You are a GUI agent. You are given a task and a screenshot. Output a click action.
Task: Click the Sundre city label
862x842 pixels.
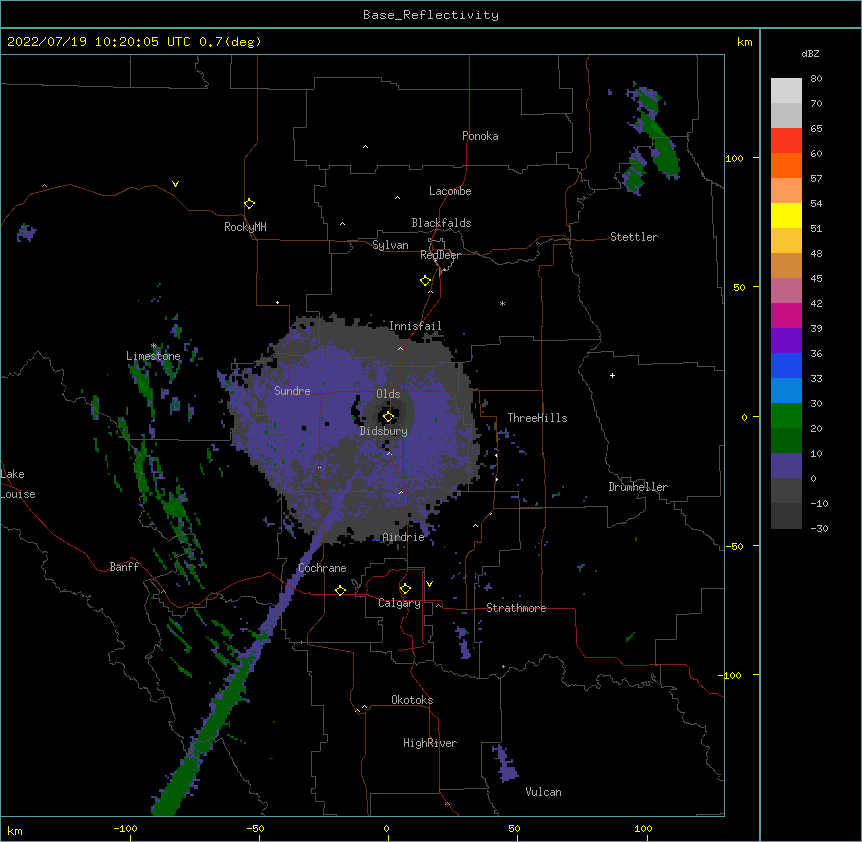(292, 391)
